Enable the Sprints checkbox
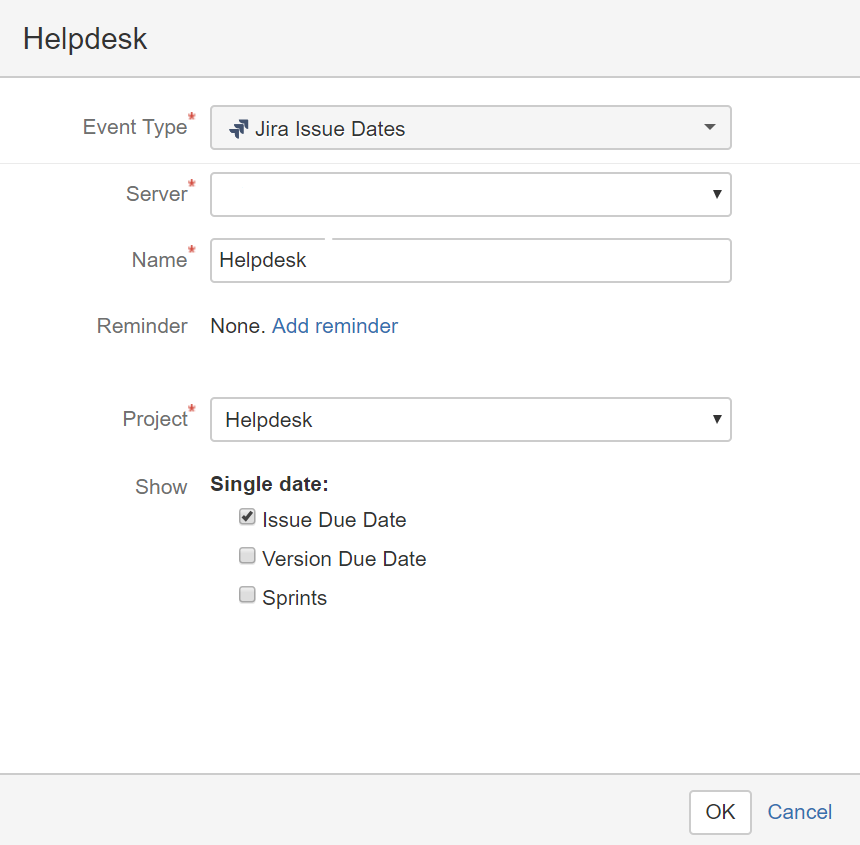 pyautogui.click(x=247, y=594)
